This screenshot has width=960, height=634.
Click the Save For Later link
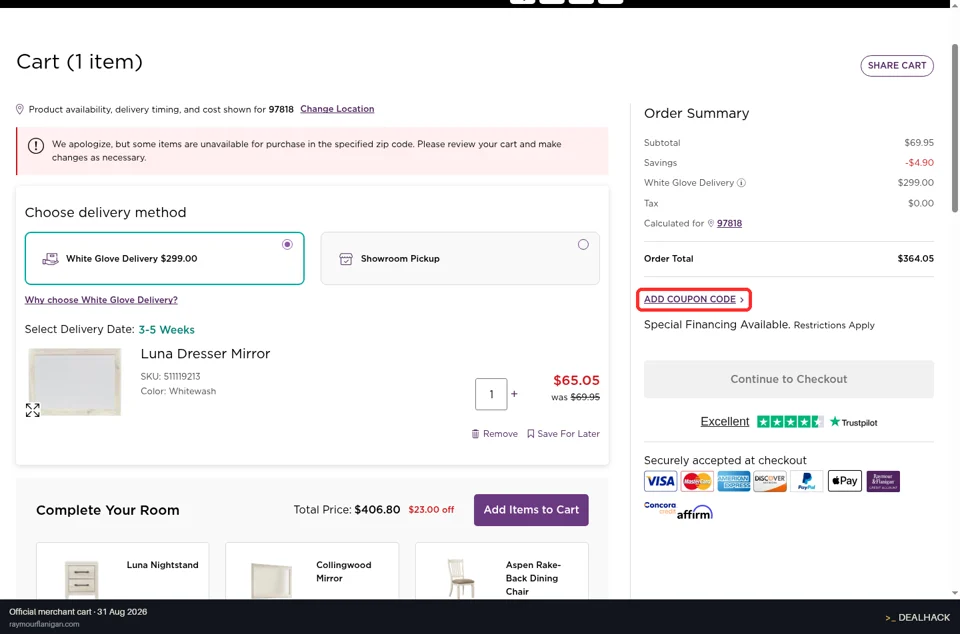568,434
